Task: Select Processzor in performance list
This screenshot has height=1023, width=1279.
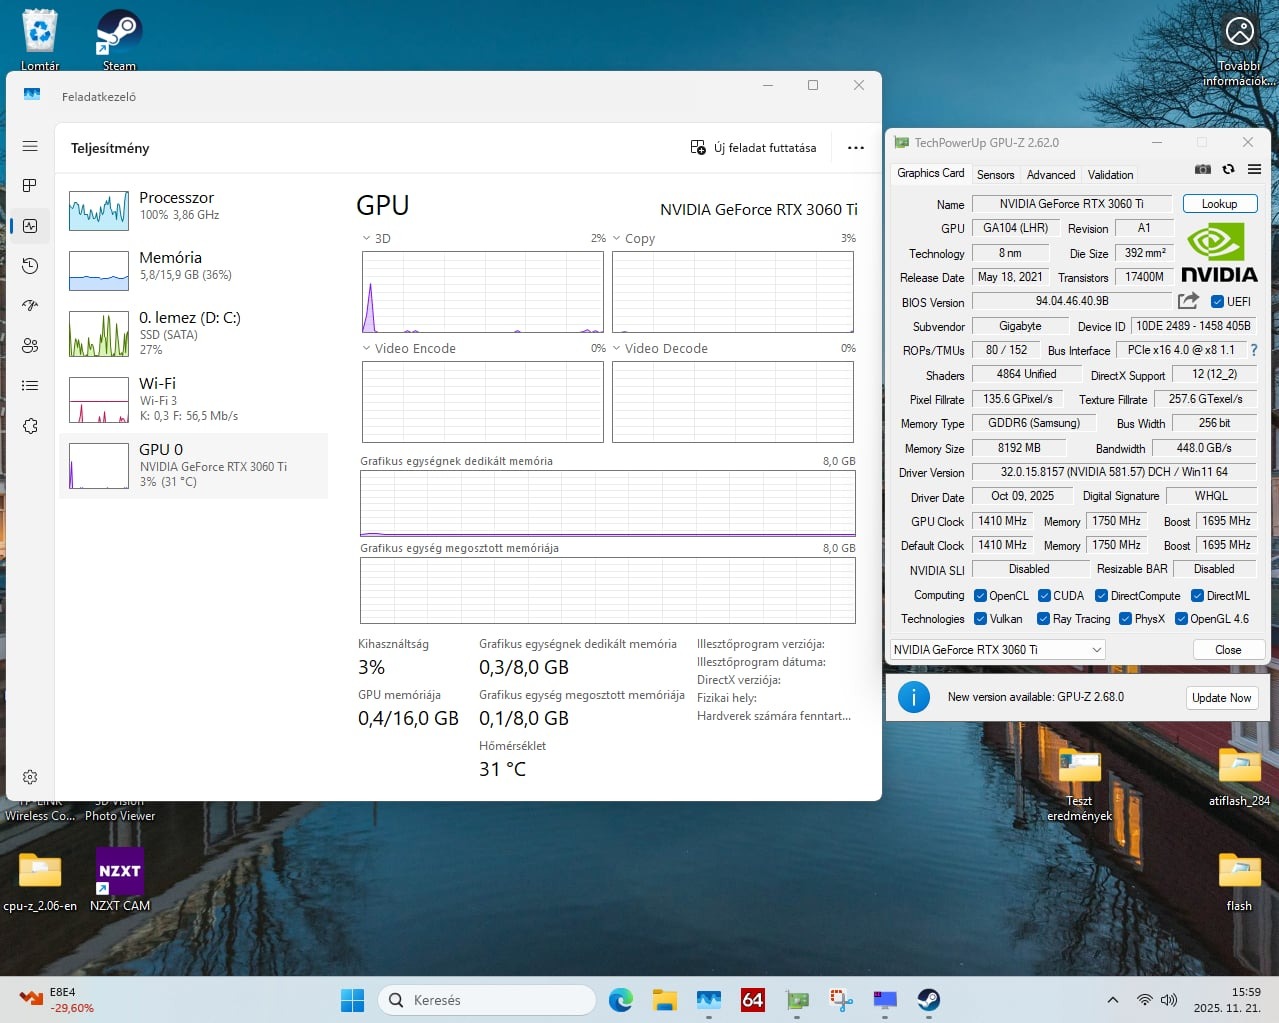Action: coord(194,209)
